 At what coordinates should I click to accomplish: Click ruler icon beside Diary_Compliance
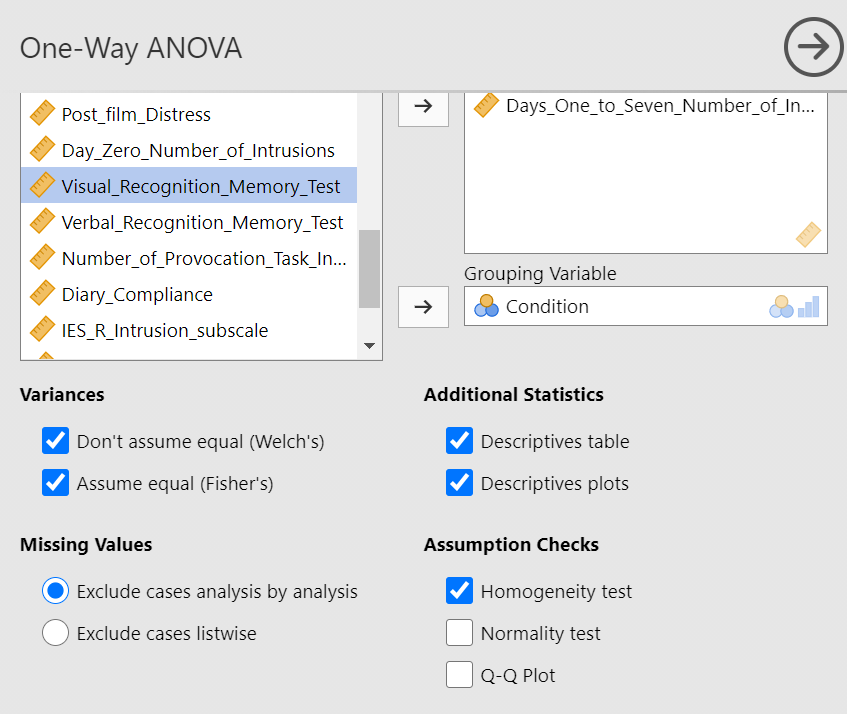tap(42, 293)
